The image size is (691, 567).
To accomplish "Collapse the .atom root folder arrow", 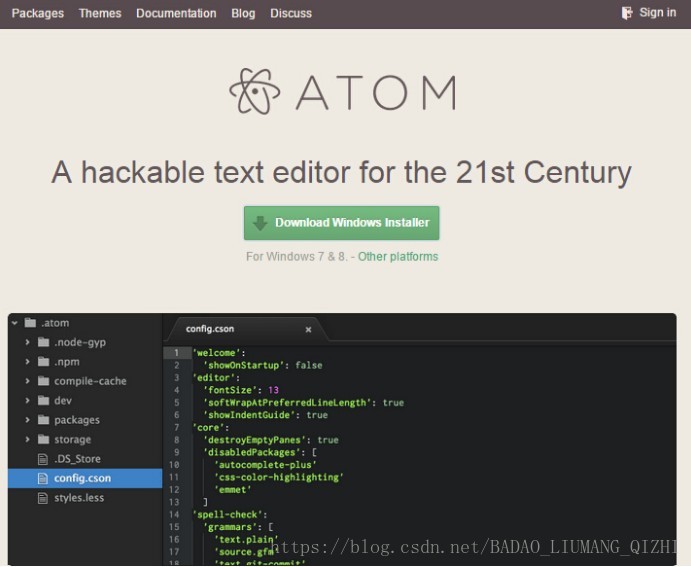I will click(x=15, y=323).
